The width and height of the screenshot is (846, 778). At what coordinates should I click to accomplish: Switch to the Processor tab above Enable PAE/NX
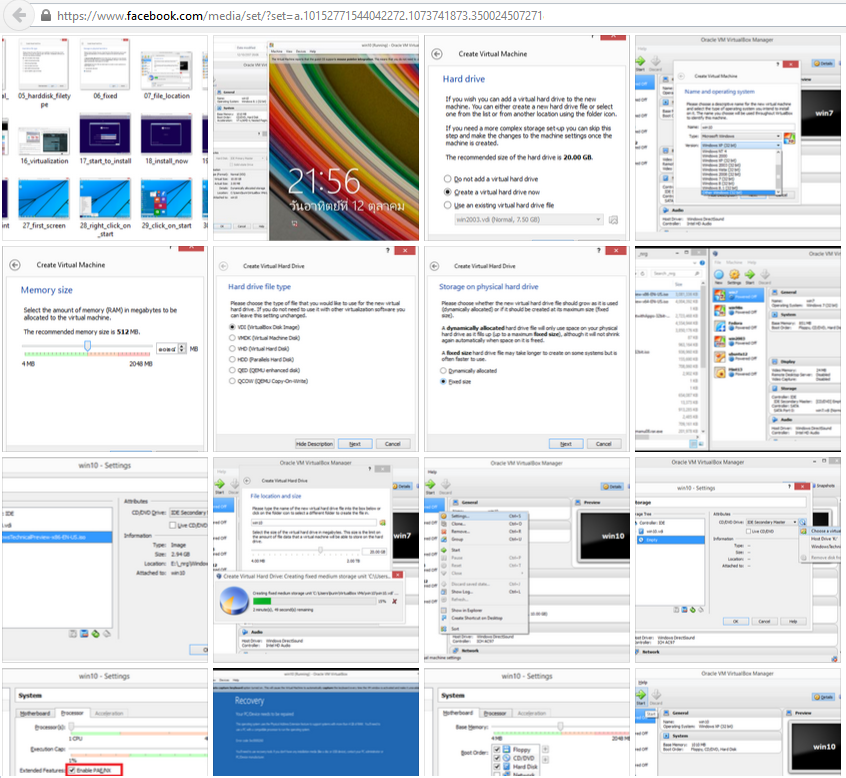pyautogui.click(x=72, y=713)
